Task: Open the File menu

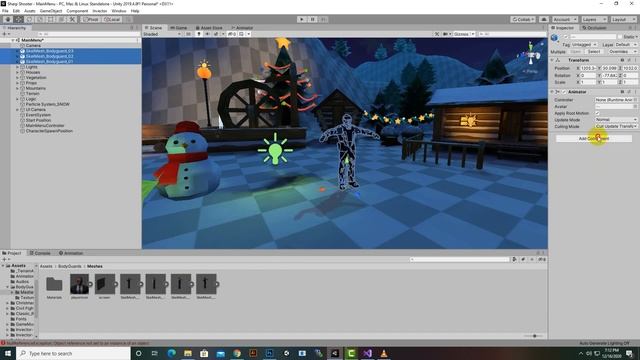Action: tap(5, 11)
